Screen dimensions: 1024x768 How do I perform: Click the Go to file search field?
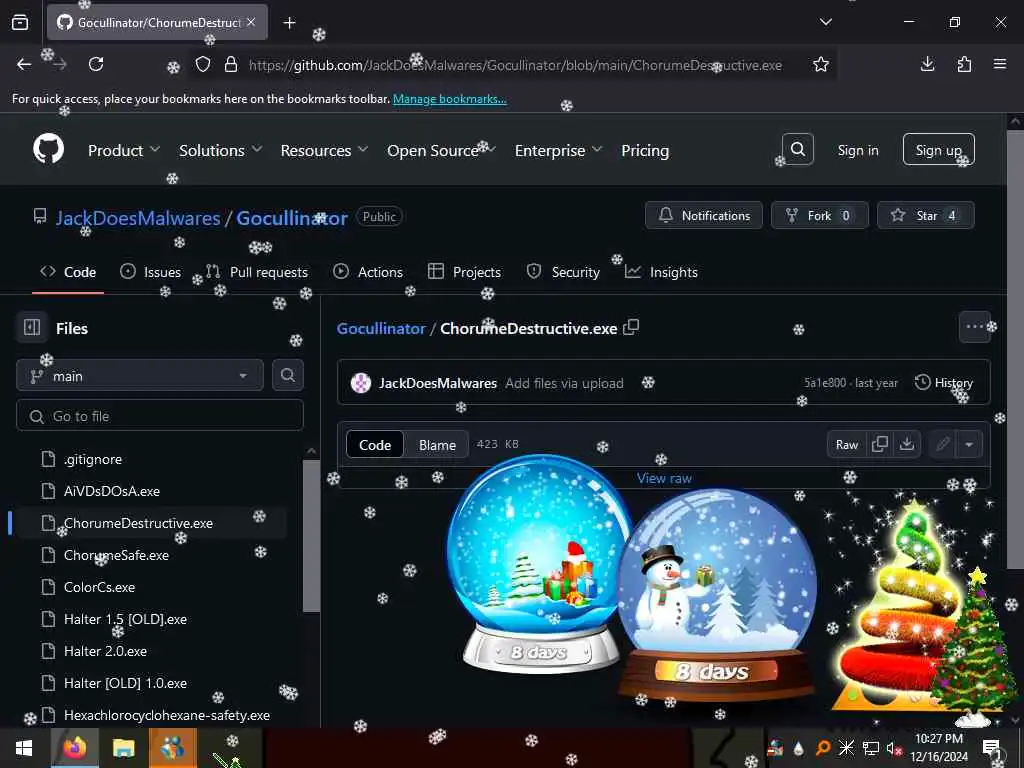pyautogui.click(x=160, y=415)
